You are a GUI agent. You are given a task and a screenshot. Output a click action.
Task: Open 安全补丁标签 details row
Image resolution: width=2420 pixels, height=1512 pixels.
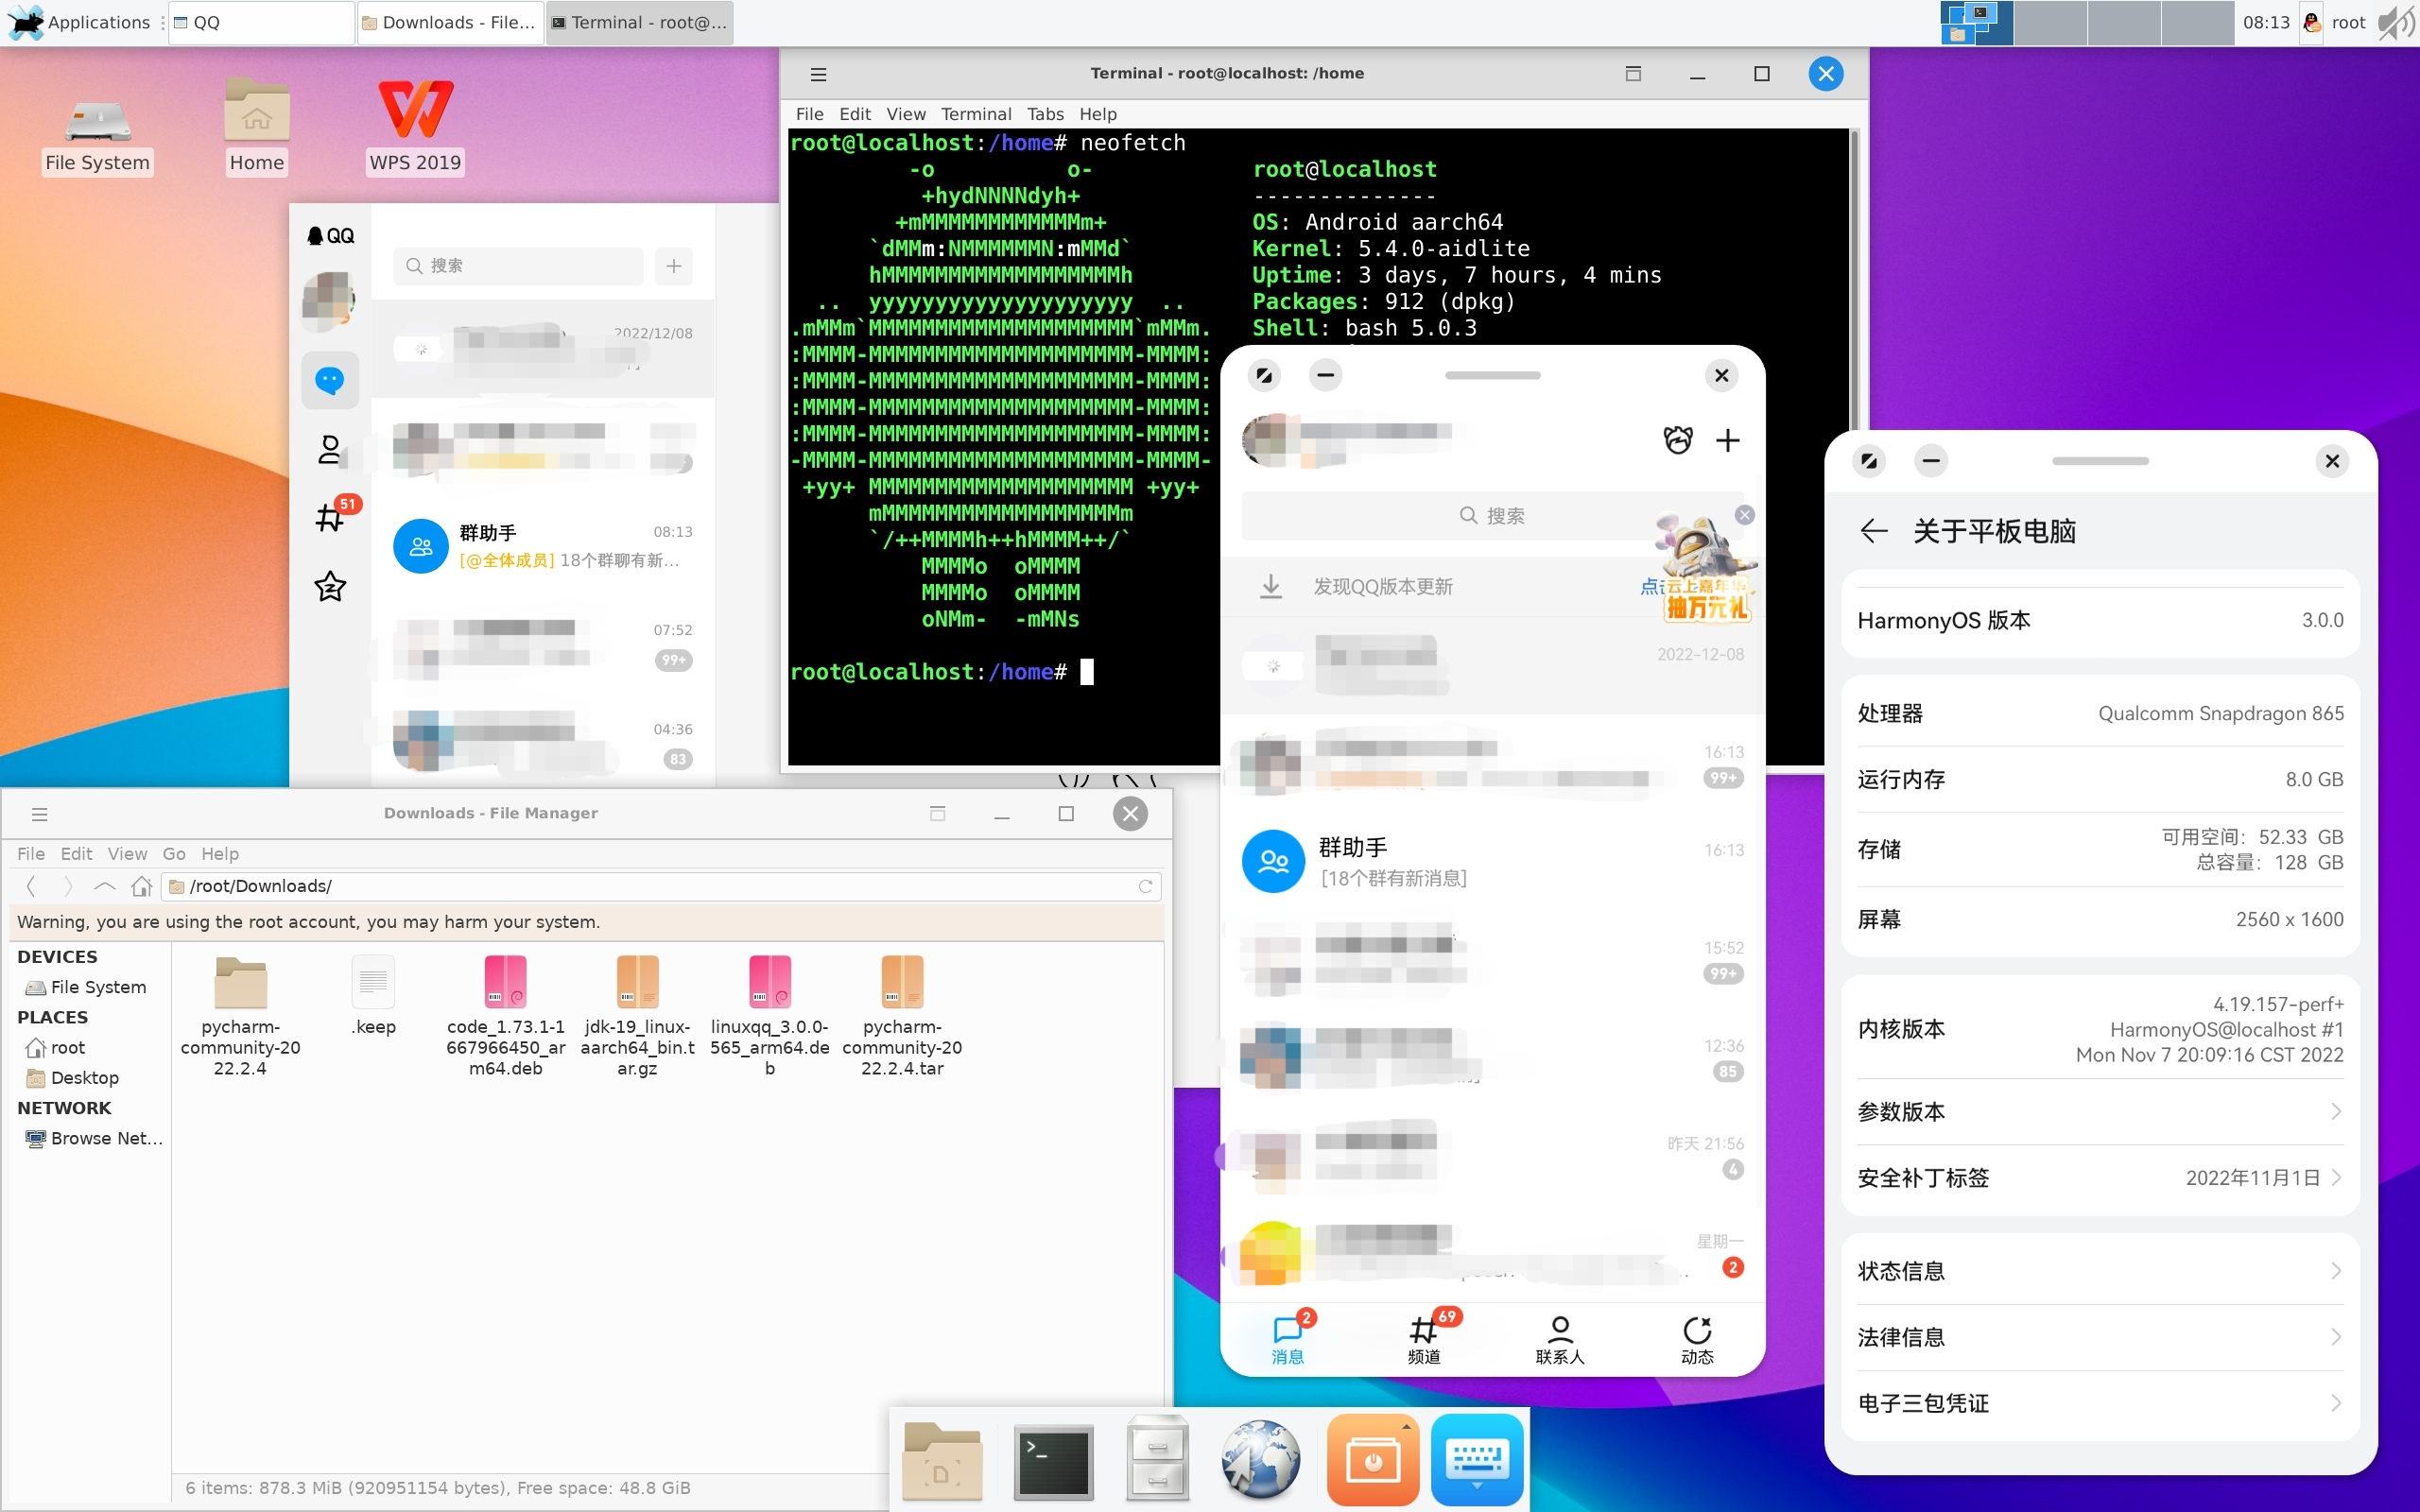(x=2100, y=1178)
